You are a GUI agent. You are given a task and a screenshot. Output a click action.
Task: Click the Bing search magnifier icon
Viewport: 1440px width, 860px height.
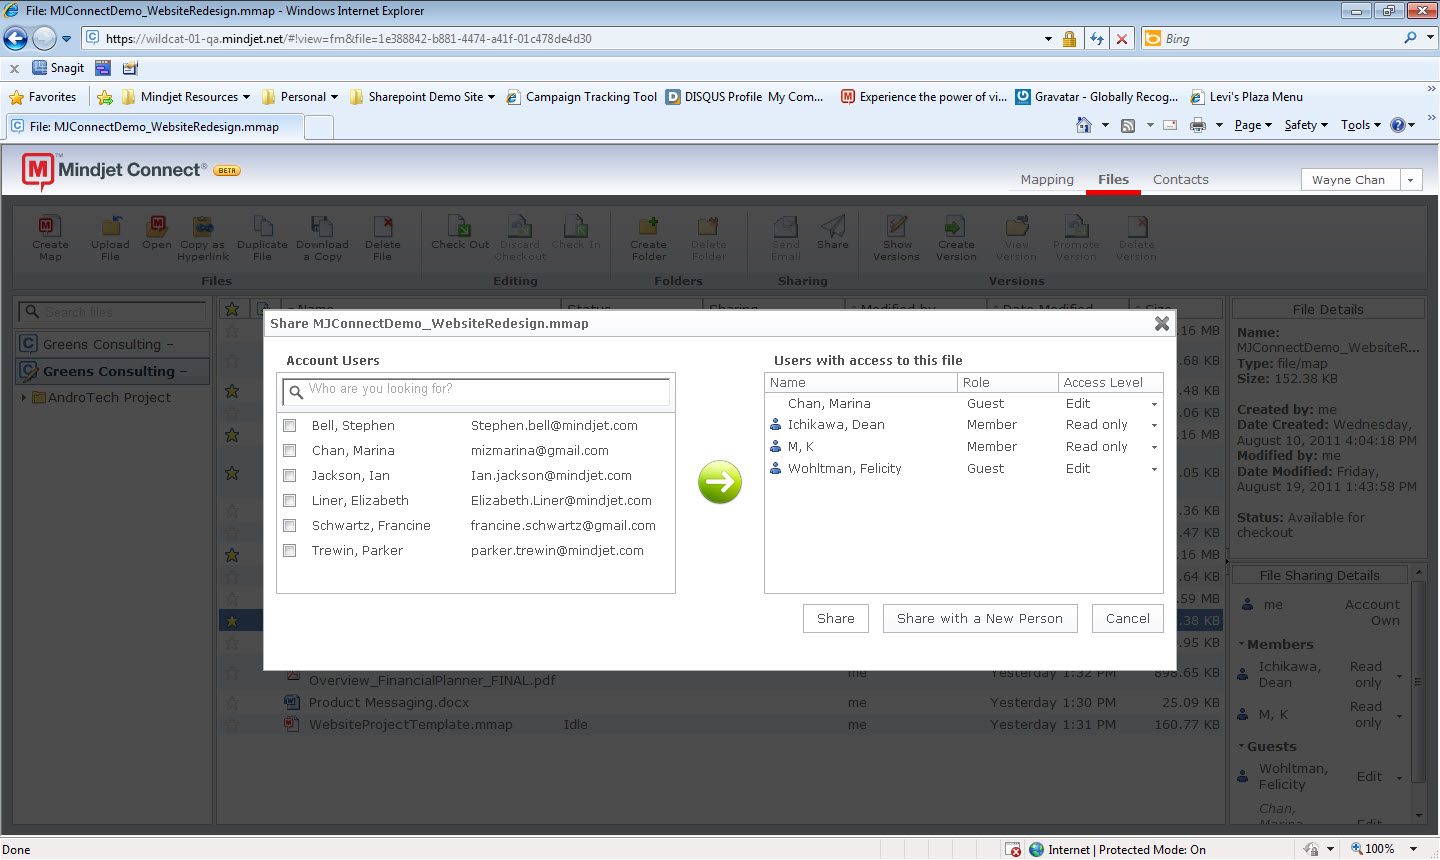click(x=1410, y=38)
